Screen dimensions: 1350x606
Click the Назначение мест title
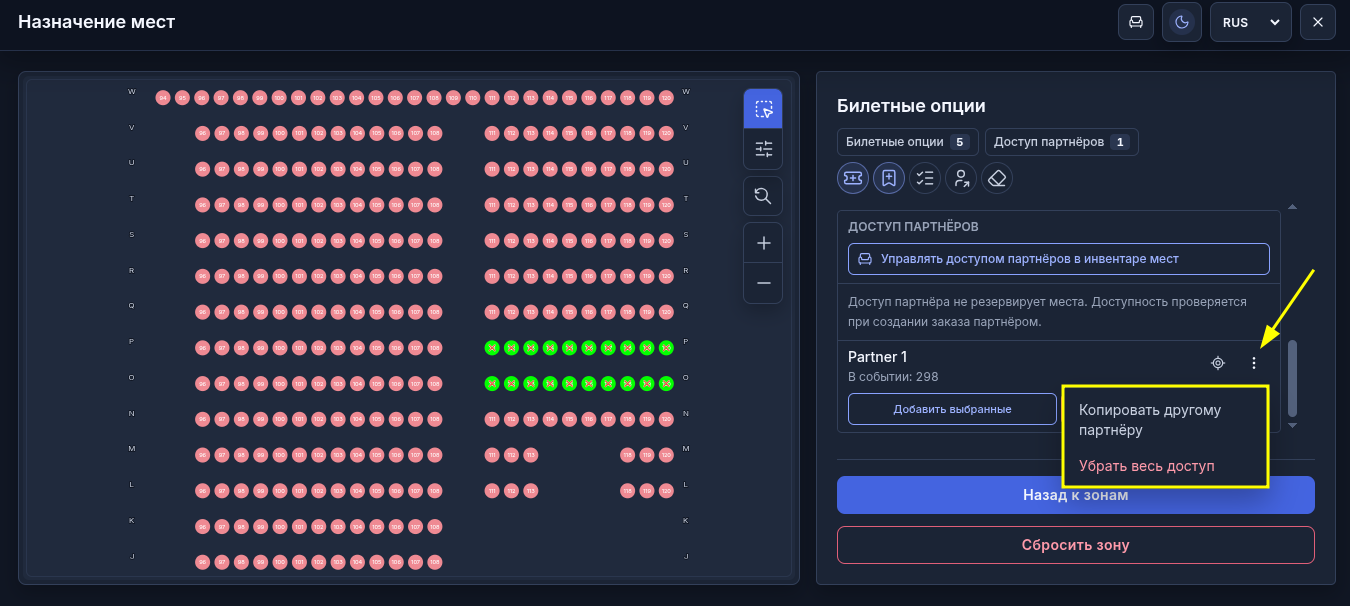(x=97, y=22)
